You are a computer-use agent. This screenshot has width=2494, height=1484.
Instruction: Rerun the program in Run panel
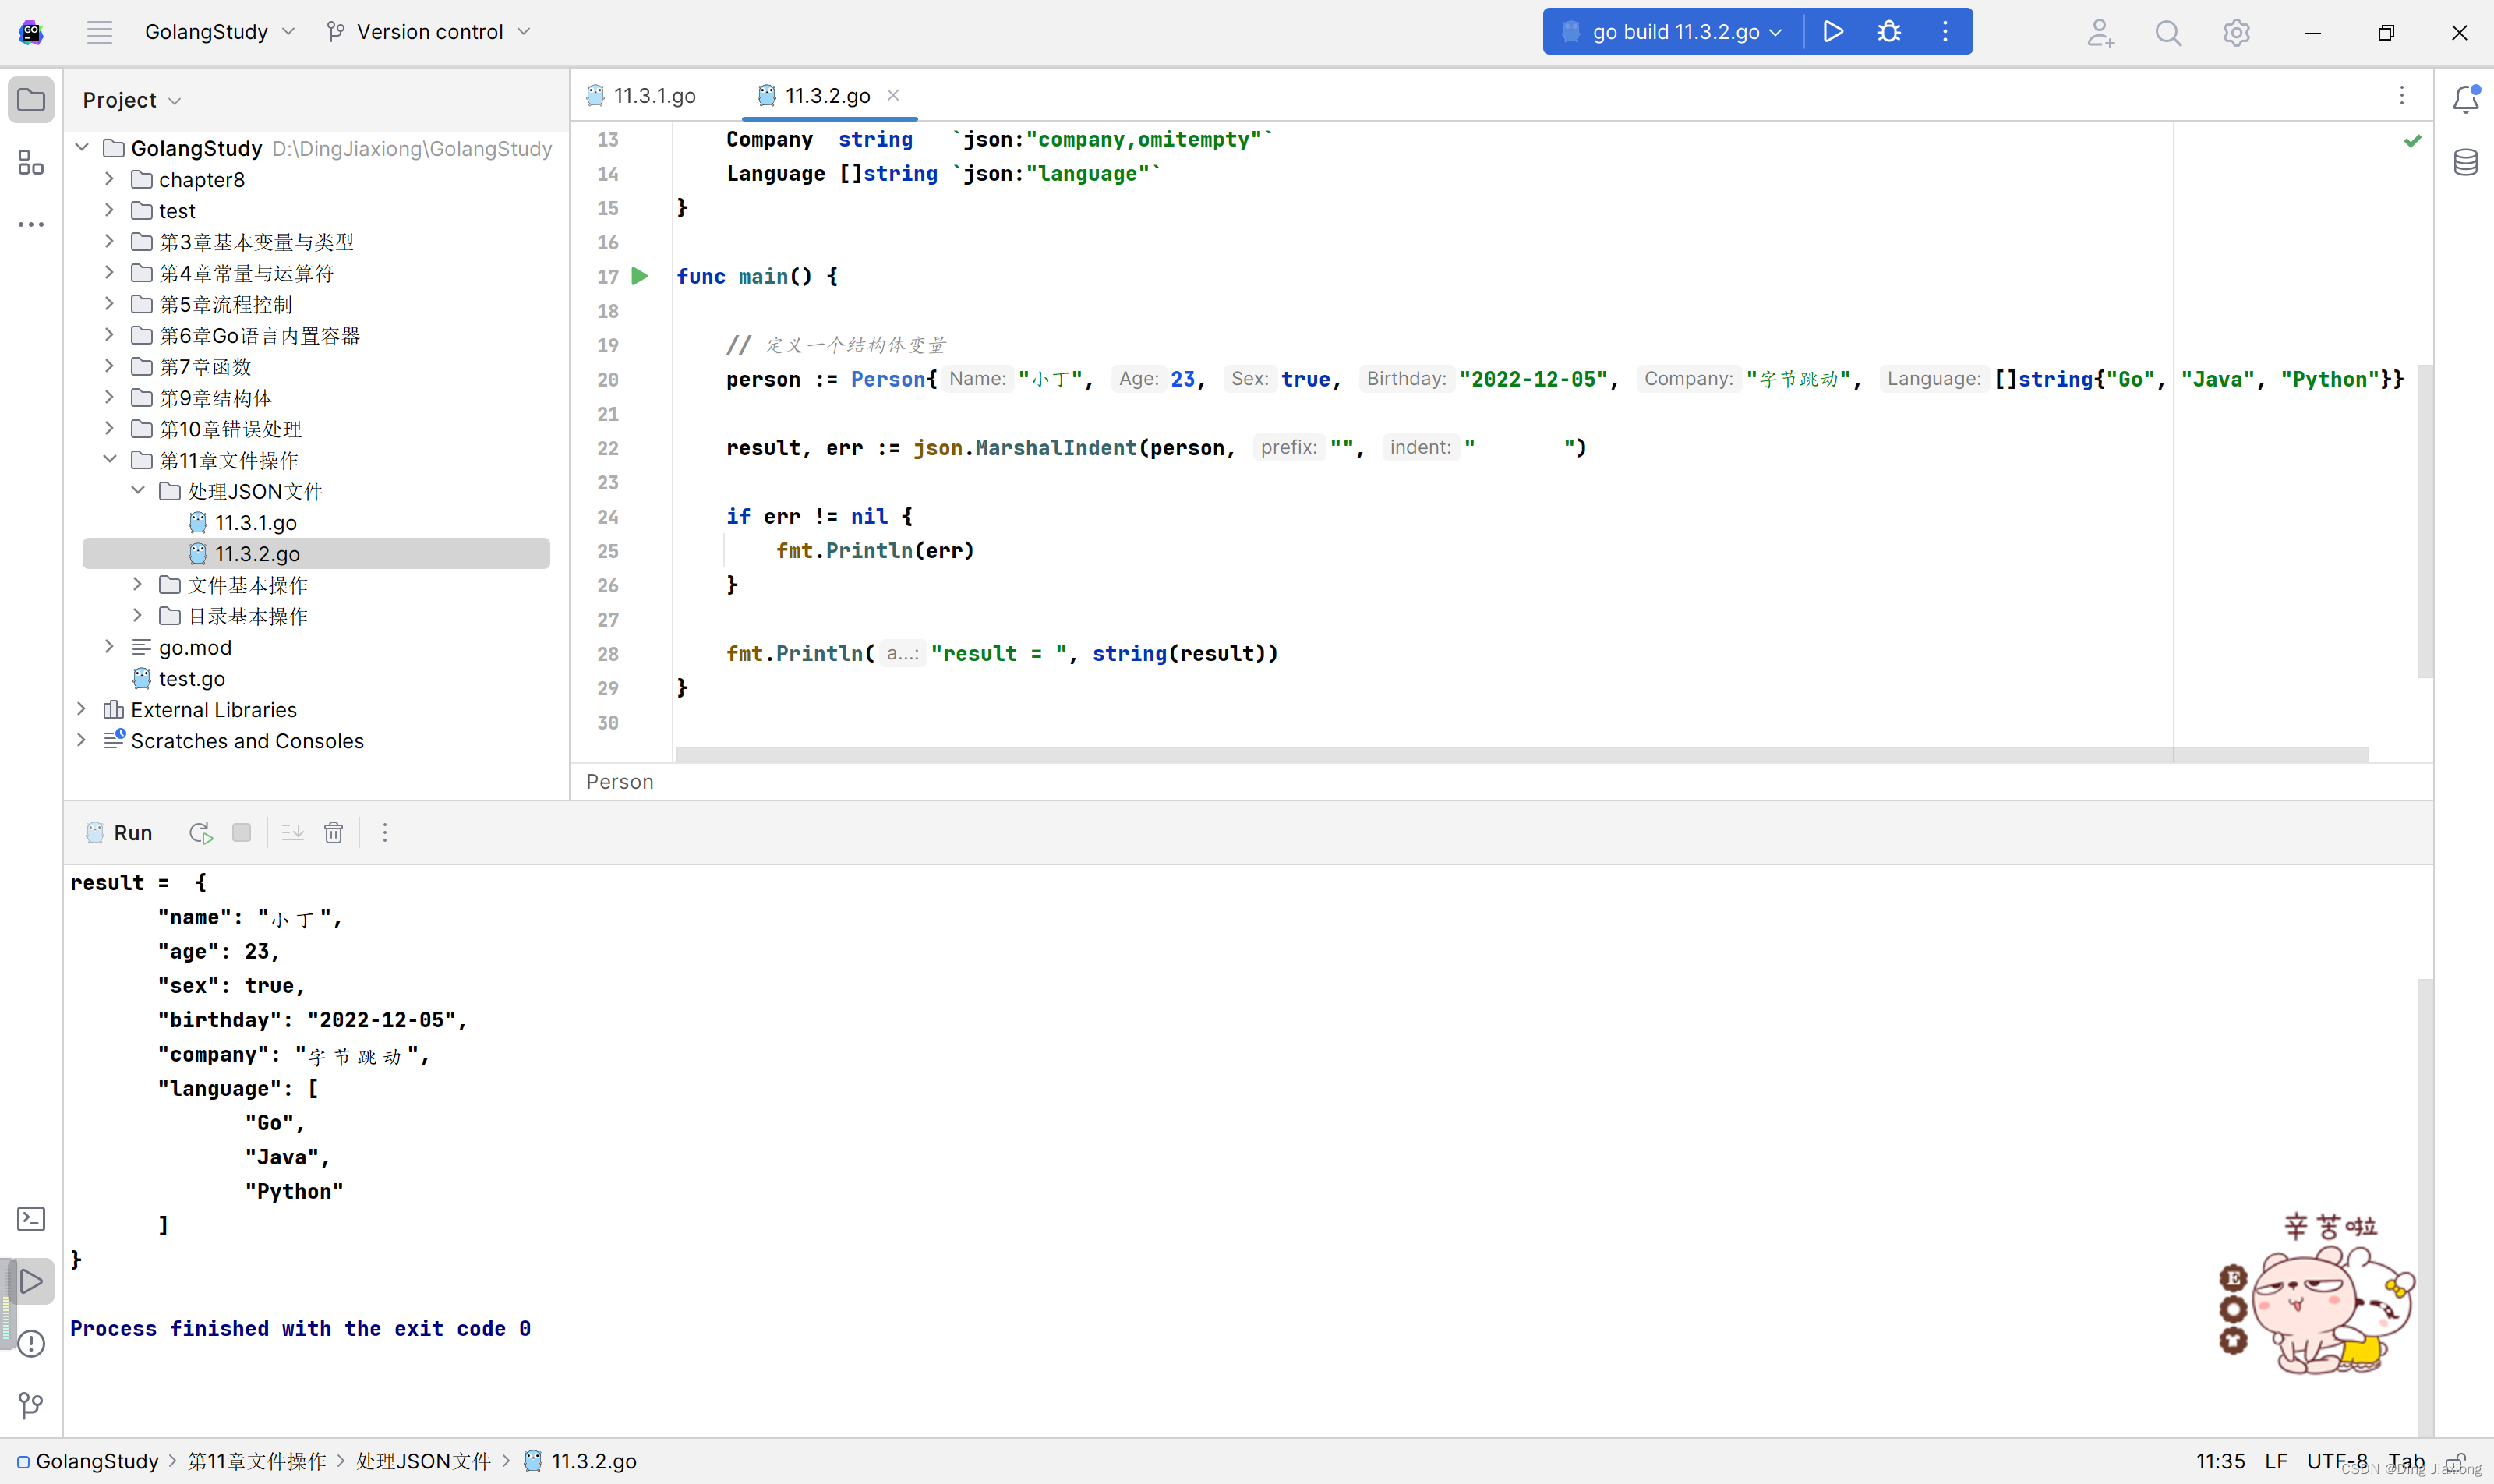pyautogui.click(x=200, y=832)
